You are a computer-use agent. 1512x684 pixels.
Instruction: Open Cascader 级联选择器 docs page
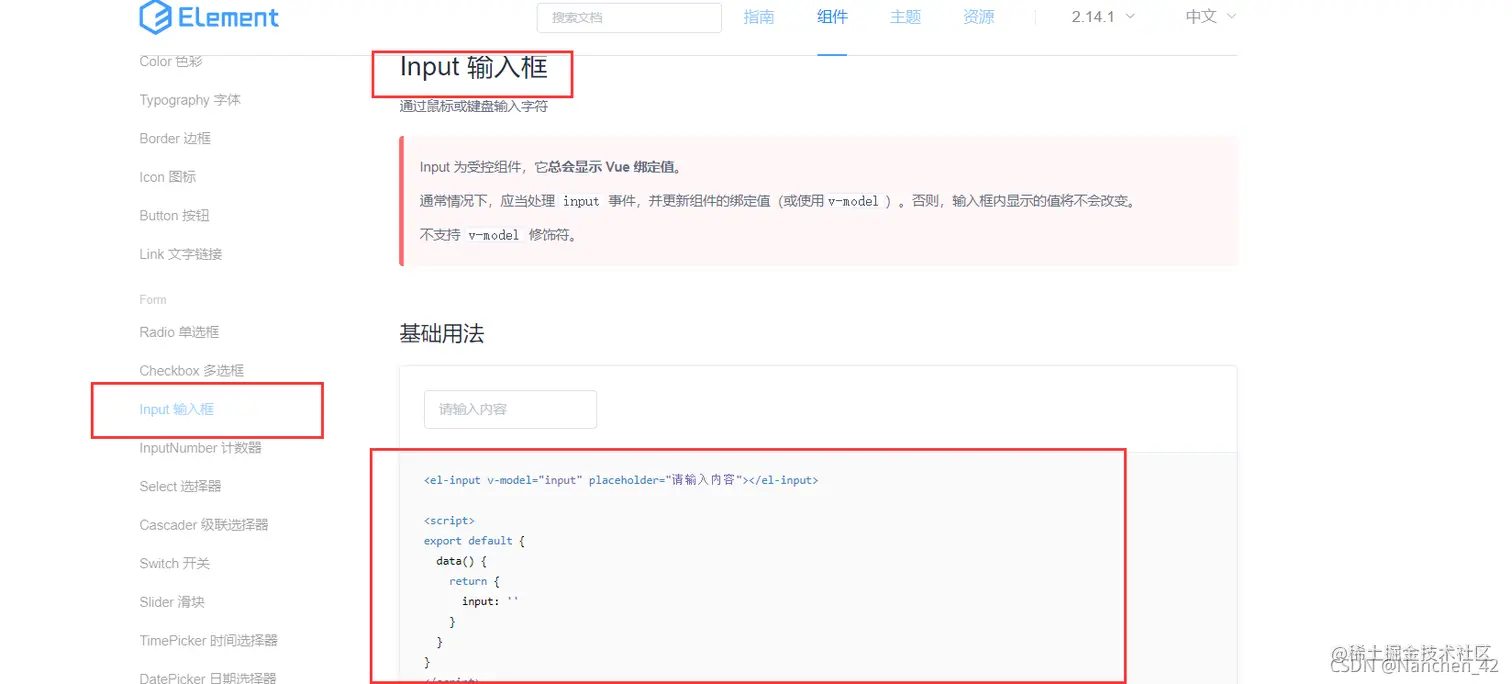tap(204, 525)
